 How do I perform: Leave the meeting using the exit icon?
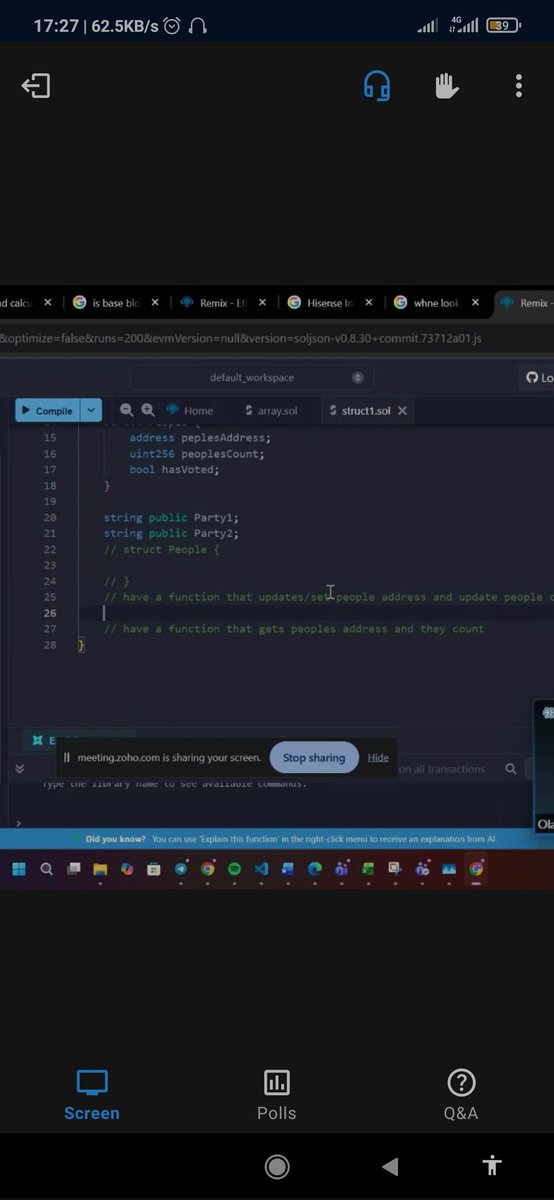coord(36,86)
